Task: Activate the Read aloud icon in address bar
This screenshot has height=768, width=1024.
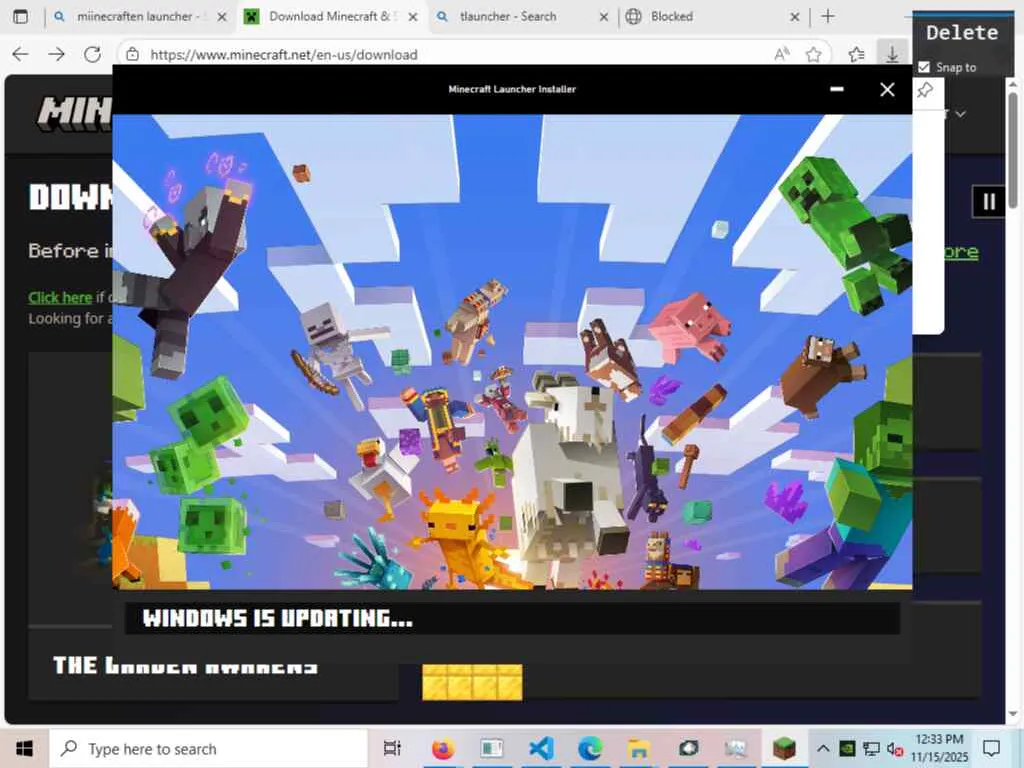Action: [782, 55]
